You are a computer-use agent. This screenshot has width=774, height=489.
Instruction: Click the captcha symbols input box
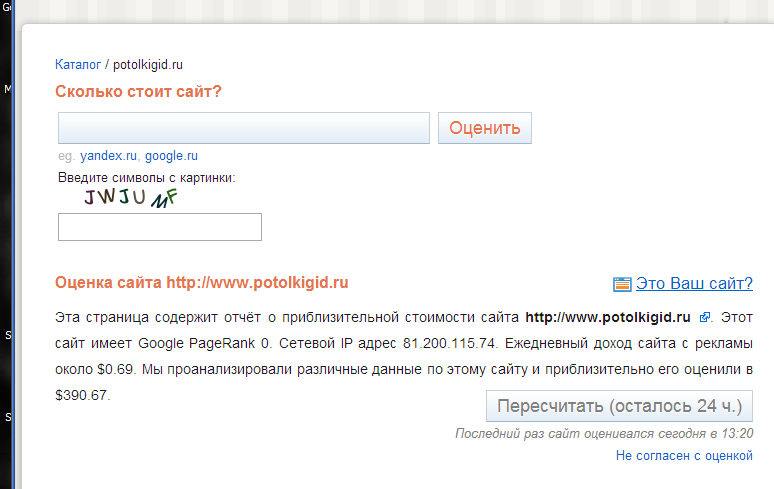click(x=160, y=227)
